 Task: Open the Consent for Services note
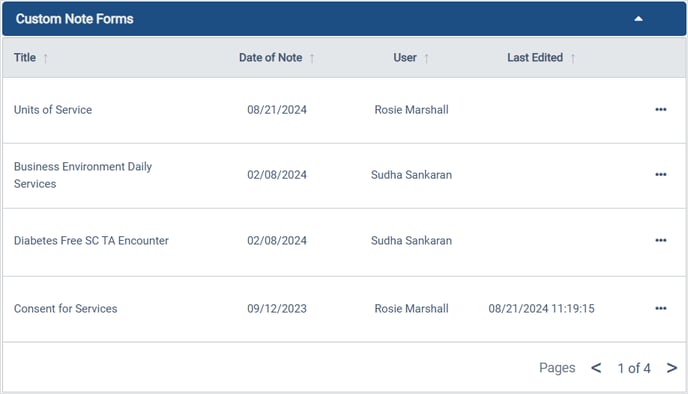point(66,308)
